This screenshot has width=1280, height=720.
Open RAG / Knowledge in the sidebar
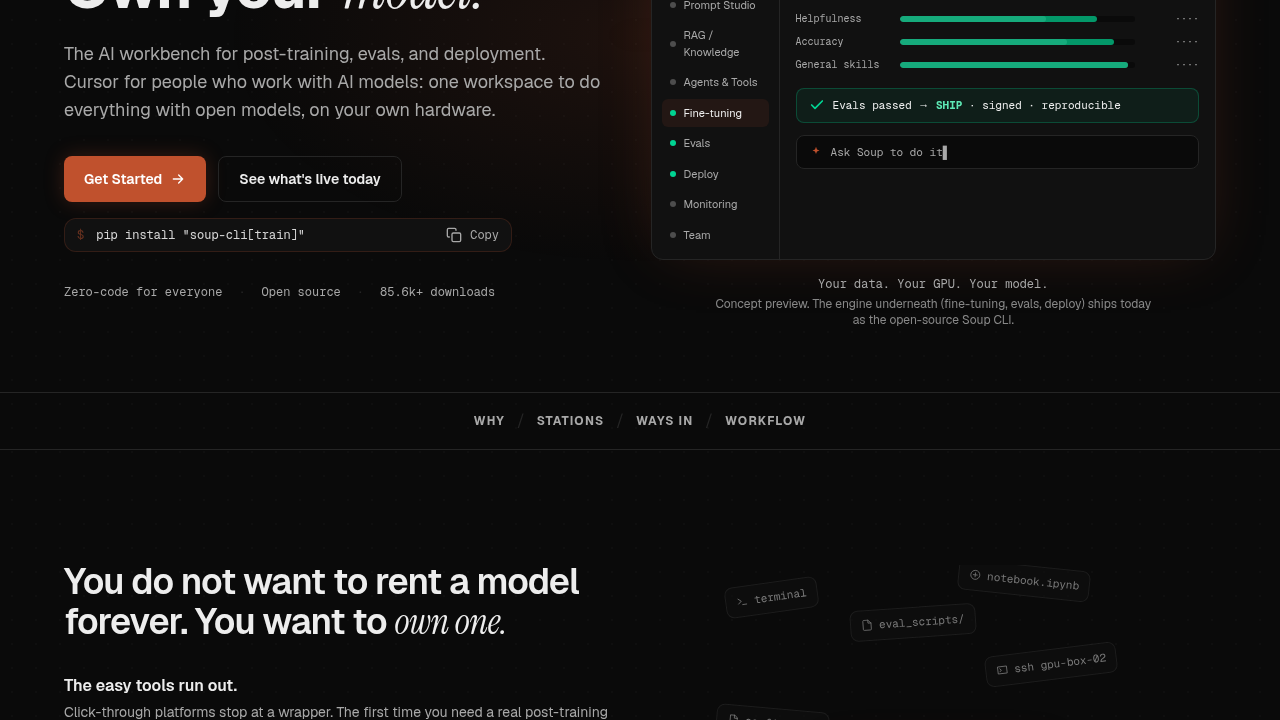pyautogui.click(x=715, y=44)
